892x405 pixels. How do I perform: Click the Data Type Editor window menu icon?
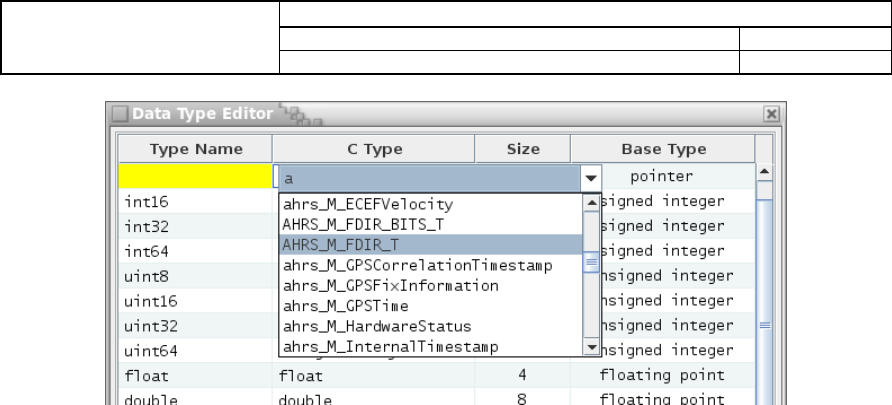[119, 114]
